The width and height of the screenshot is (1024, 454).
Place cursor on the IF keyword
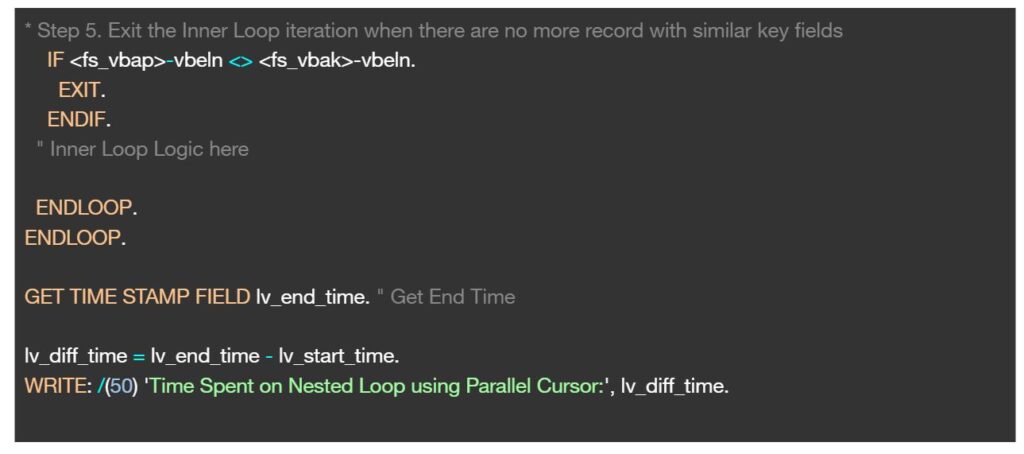(x=55, y=61)
